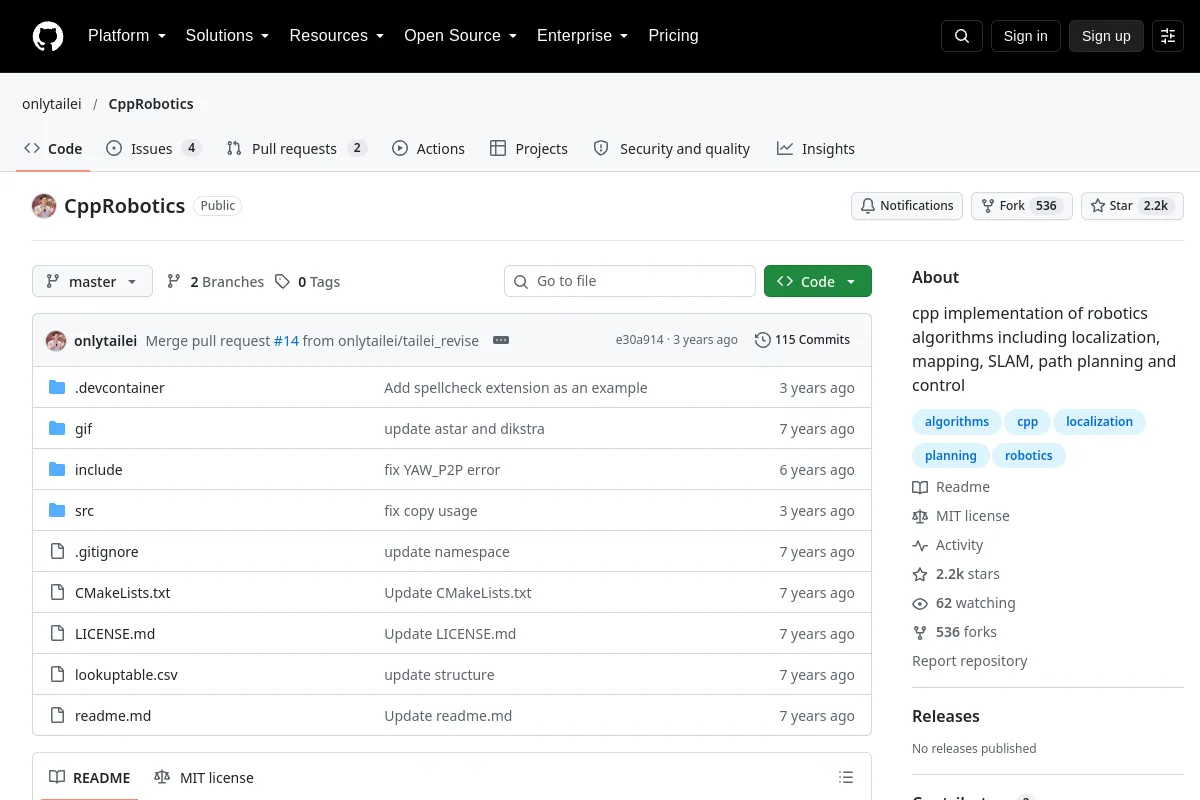This screenshot has height=800, width=1200.
Task: View 0 Tags link
Action: pos(307,282)
